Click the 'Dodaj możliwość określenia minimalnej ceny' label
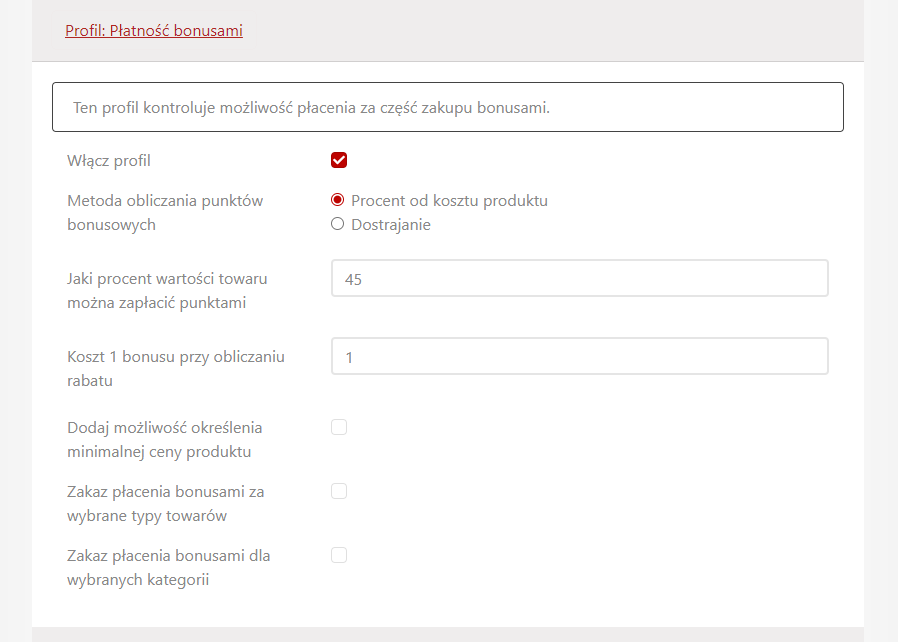The image size is (898, 642). [x=165, y=439]
